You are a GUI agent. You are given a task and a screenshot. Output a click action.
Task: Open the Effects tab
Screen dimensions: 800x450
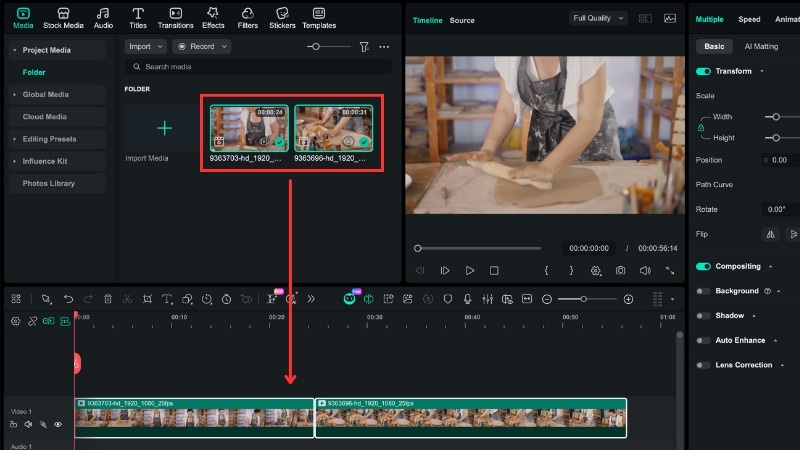point(213,18)
